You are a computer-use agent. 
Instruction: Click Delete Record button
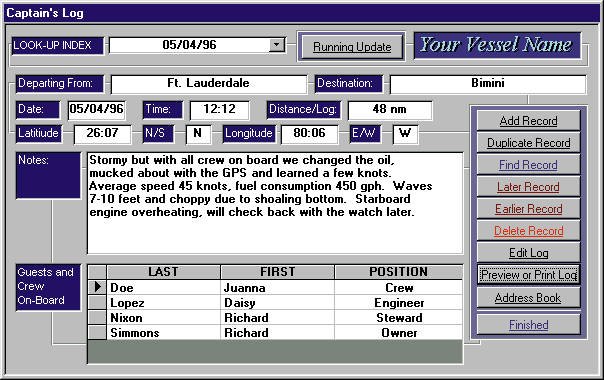tap(528, 231)
